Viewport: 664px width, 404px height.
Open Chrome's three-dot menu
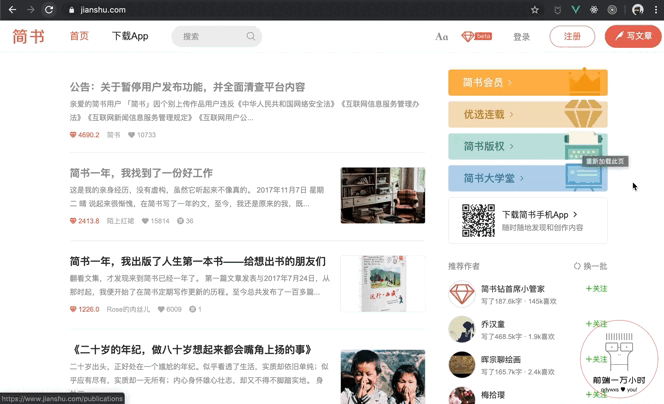656,10
